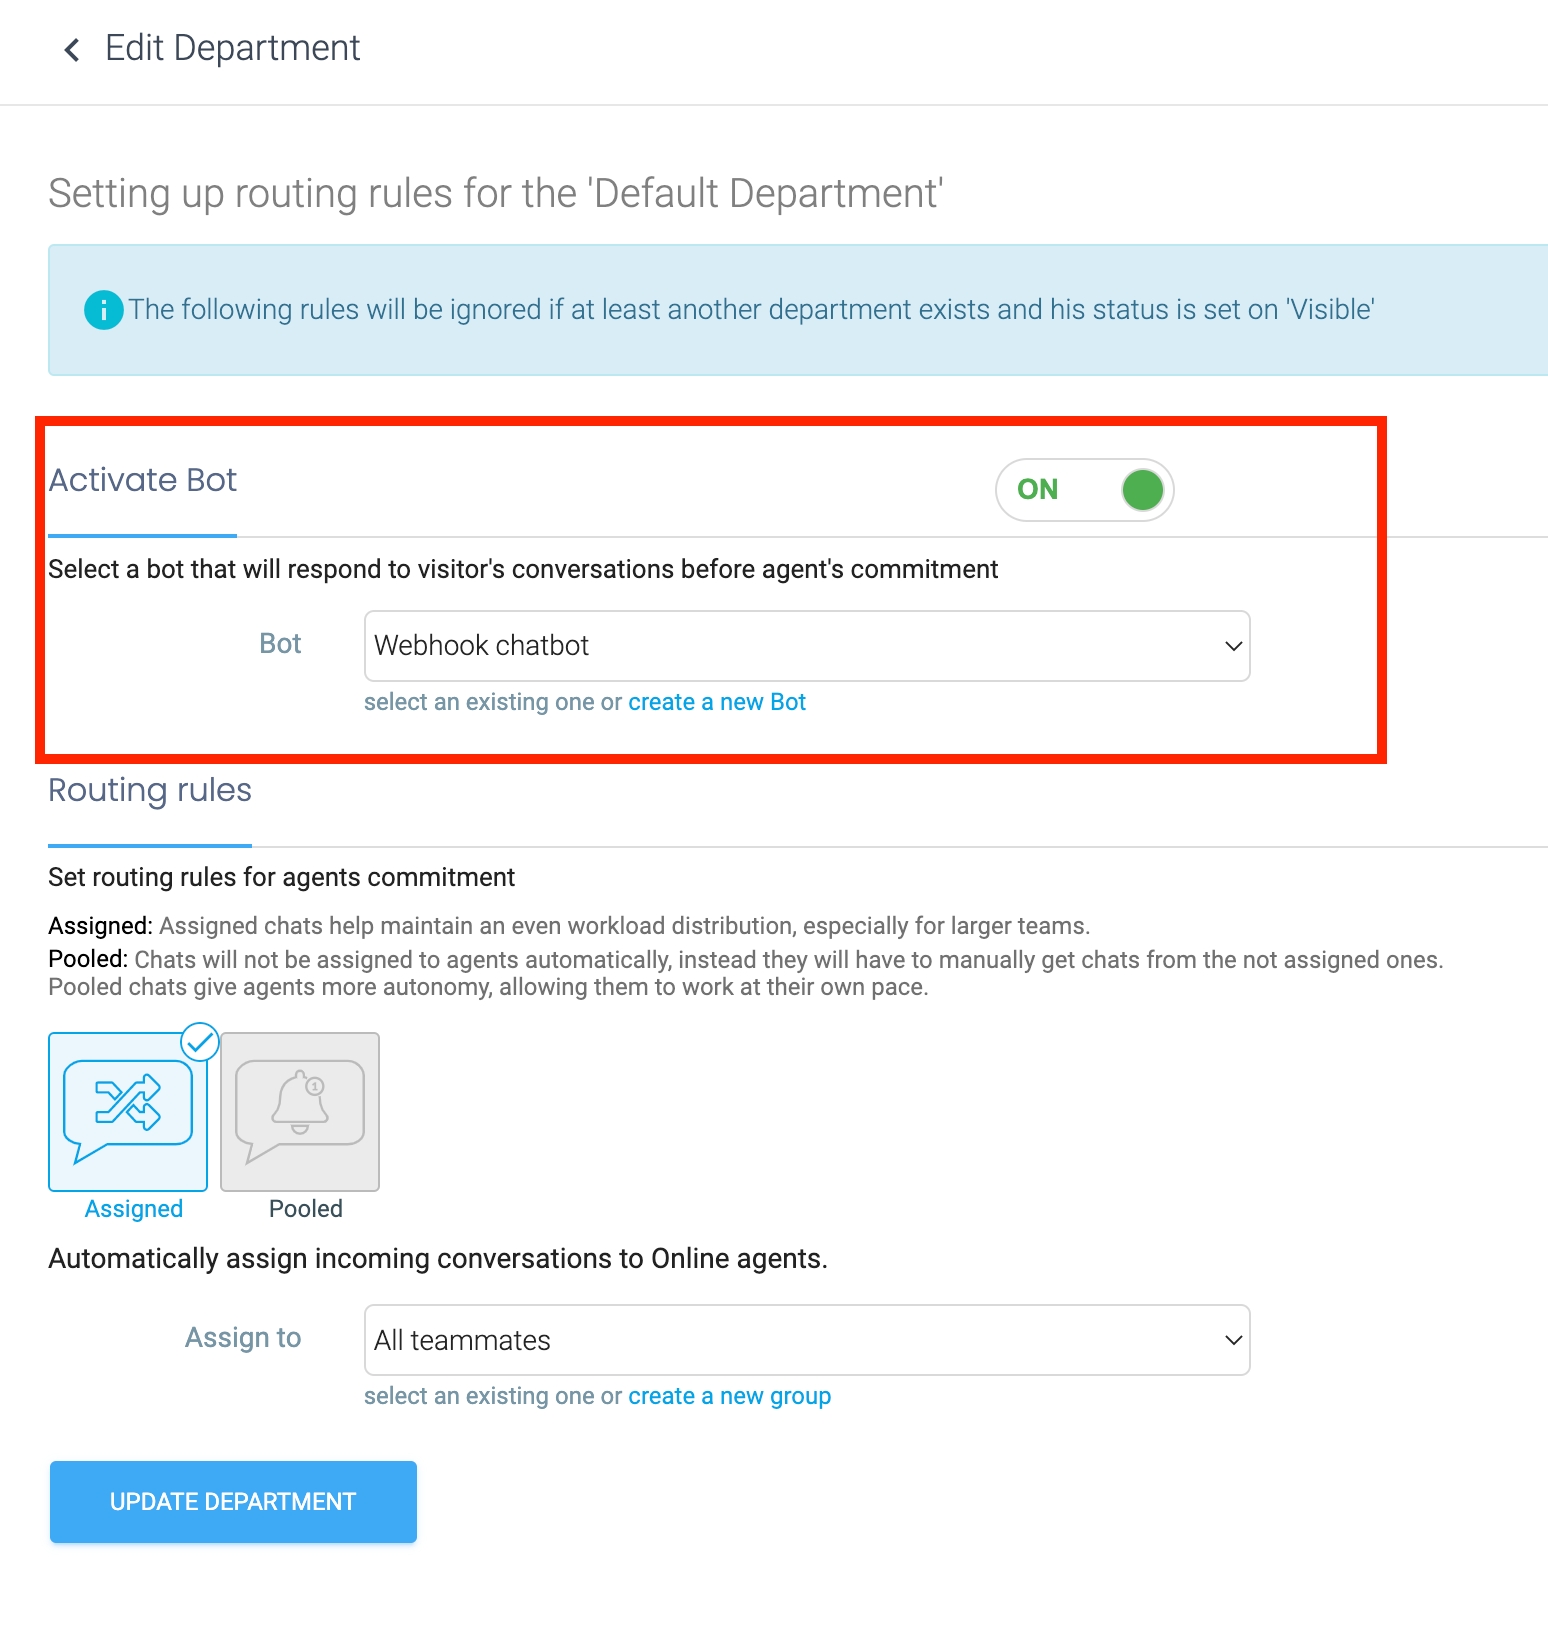Click the "Assign to" field label
Screen dimensions: 1548x1642
(x=243, y=1338)
